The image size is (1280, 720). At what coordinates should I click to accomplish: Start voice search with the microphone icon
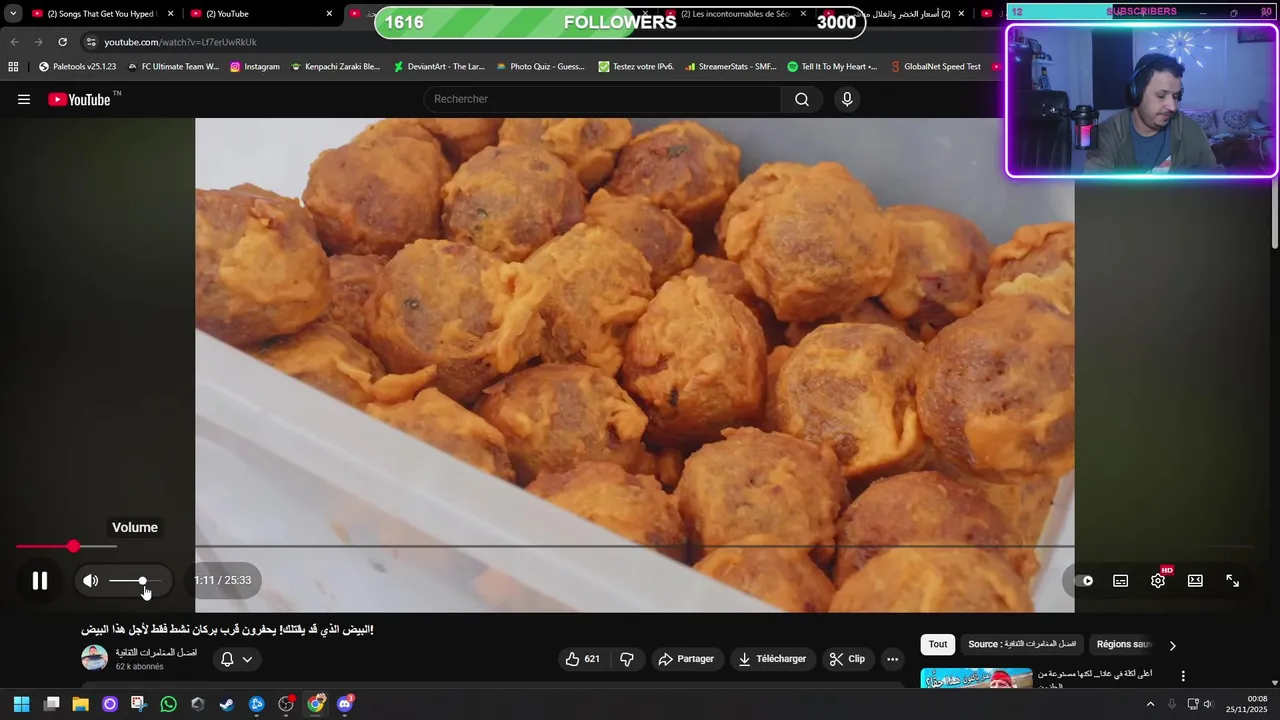click(x=847, y=99)
